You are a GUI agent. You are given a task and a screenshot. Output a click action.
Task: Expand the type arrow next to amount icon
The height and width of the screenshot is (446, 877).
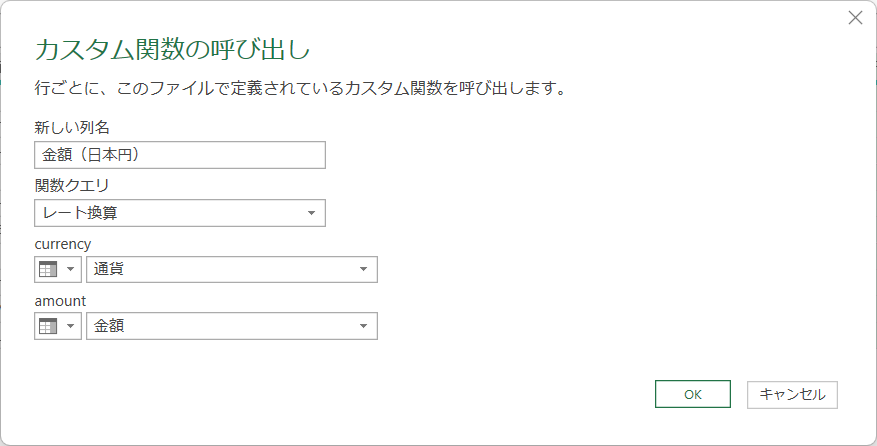(x=71, y=326)
